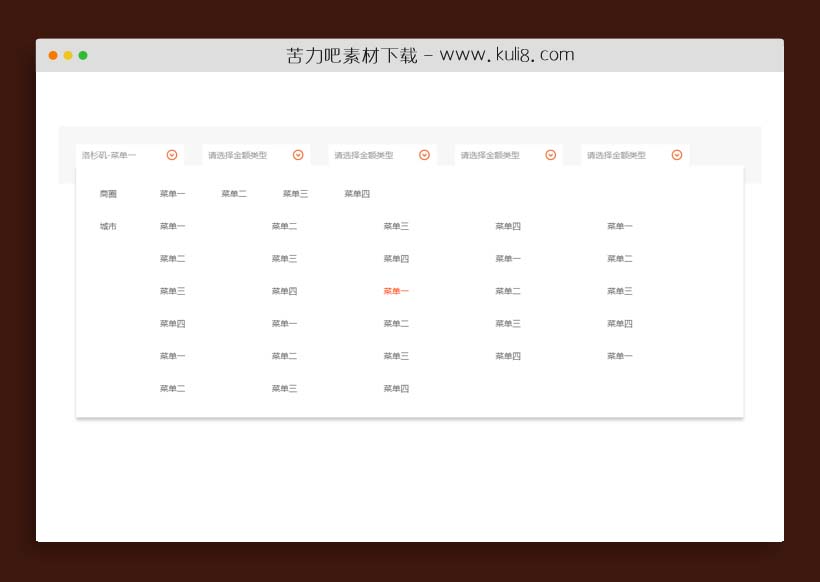Click "菜单三" in the 商圈 row

coord(295,193)
